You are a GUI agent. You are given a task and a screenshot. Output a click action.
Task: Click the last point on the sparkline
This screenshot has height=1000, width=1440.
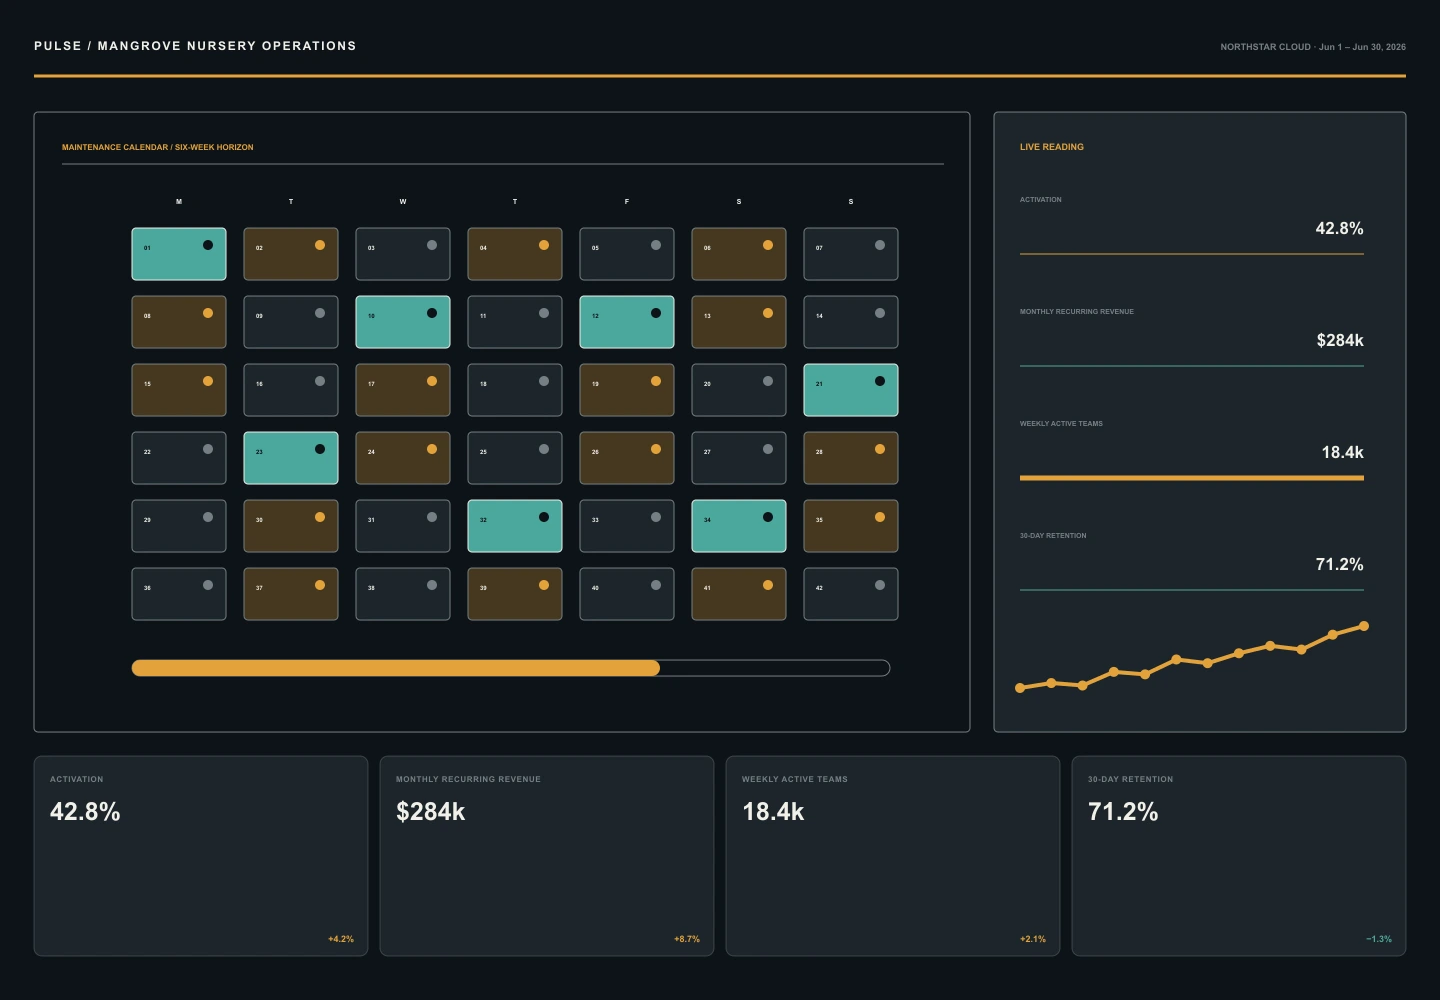click(x=1364, y=626)
